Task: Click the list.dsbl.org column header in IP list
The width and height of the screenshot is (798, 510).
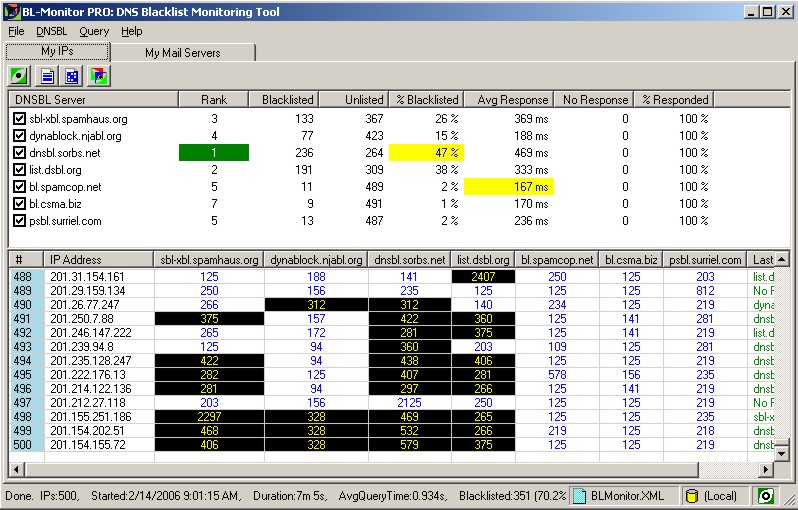Action: [x=483, y=260]
